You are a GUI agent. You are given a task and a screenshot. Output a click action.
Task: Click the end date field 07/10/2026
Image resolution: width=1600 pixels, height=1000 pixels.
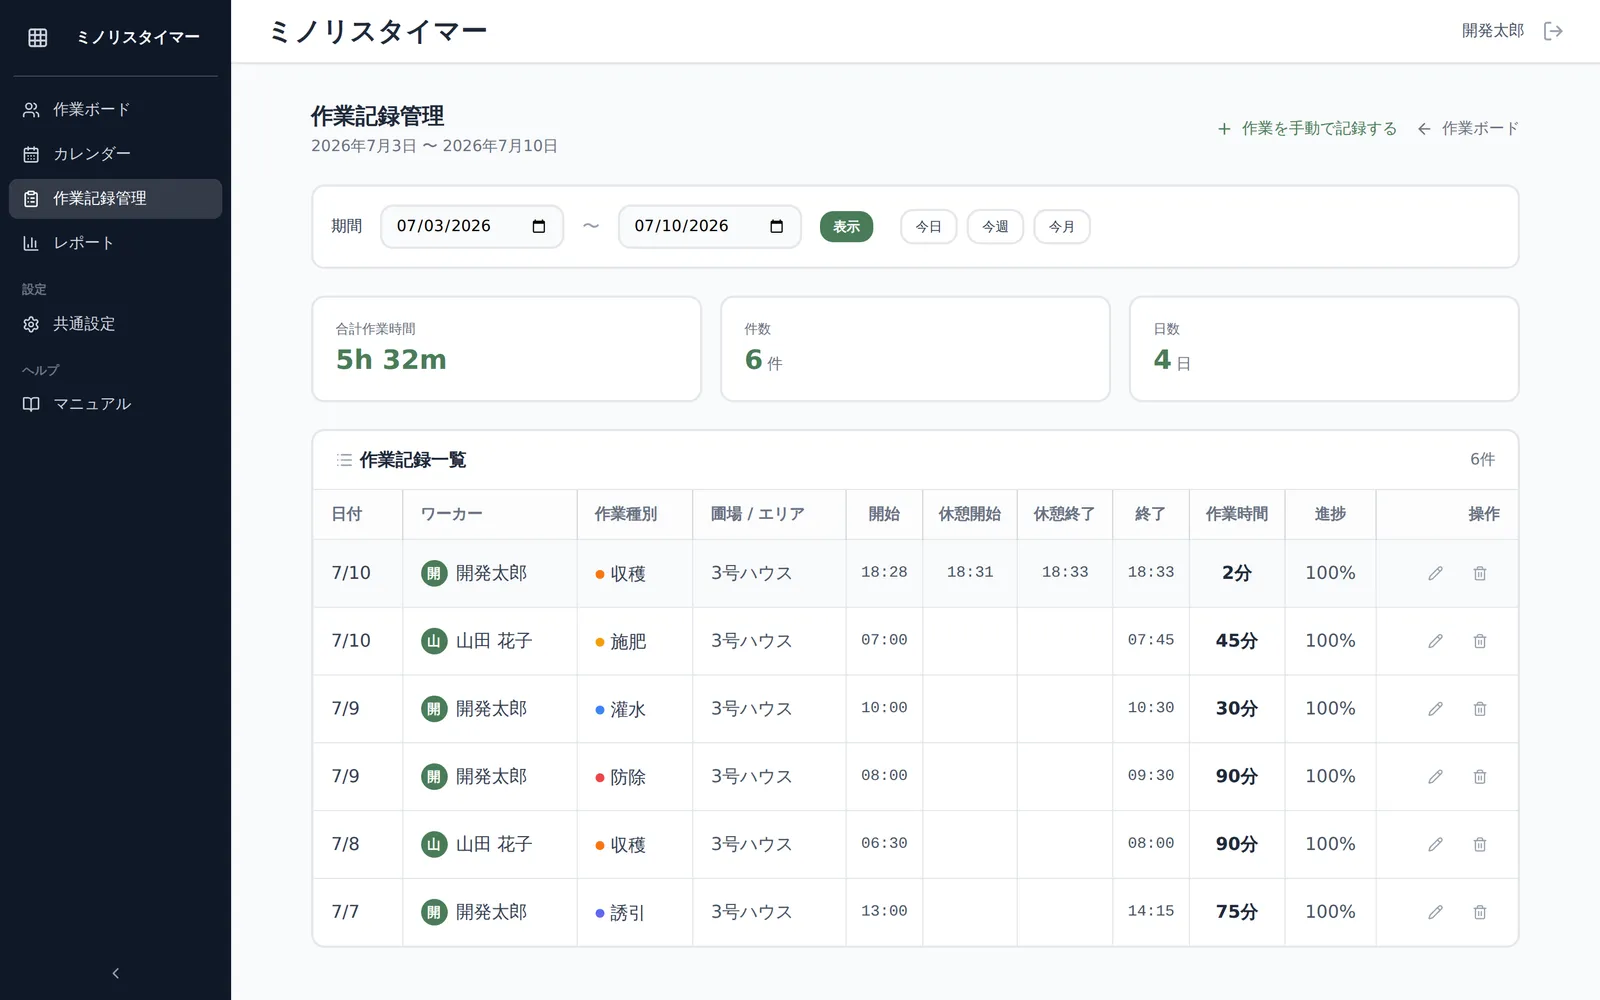[x=710, y=226]
